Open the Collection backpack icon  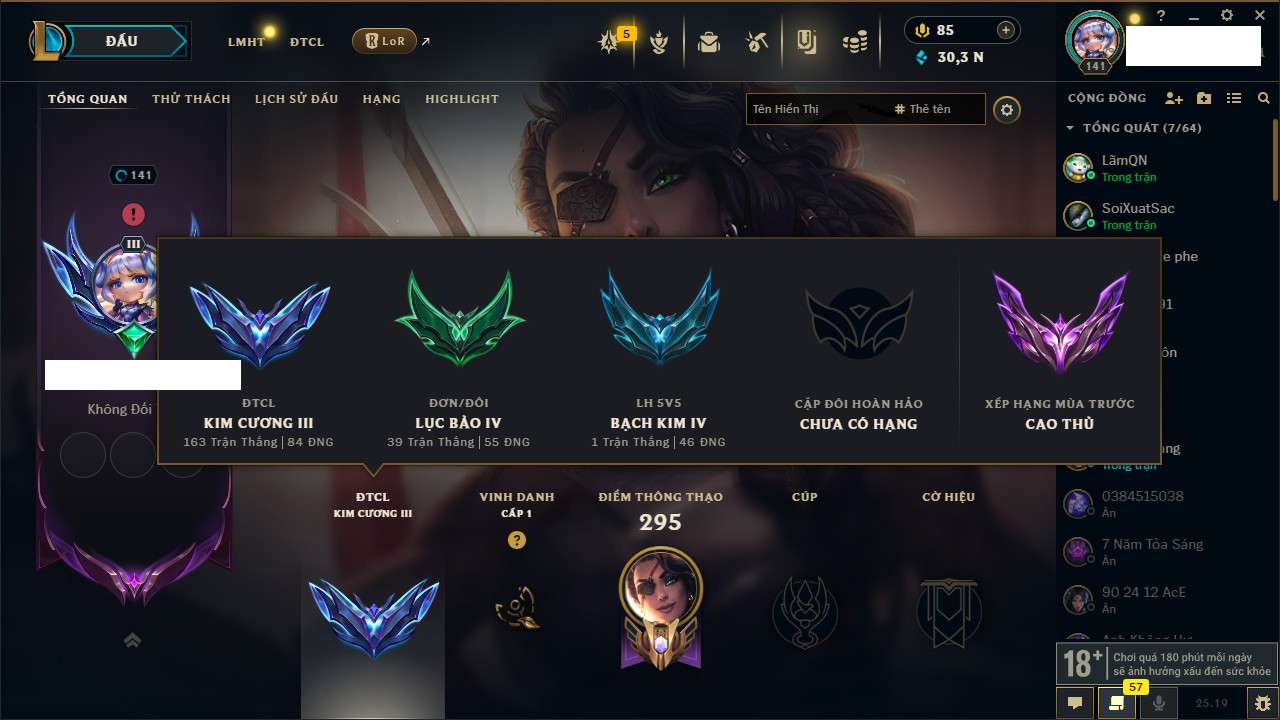coord(709,42)
